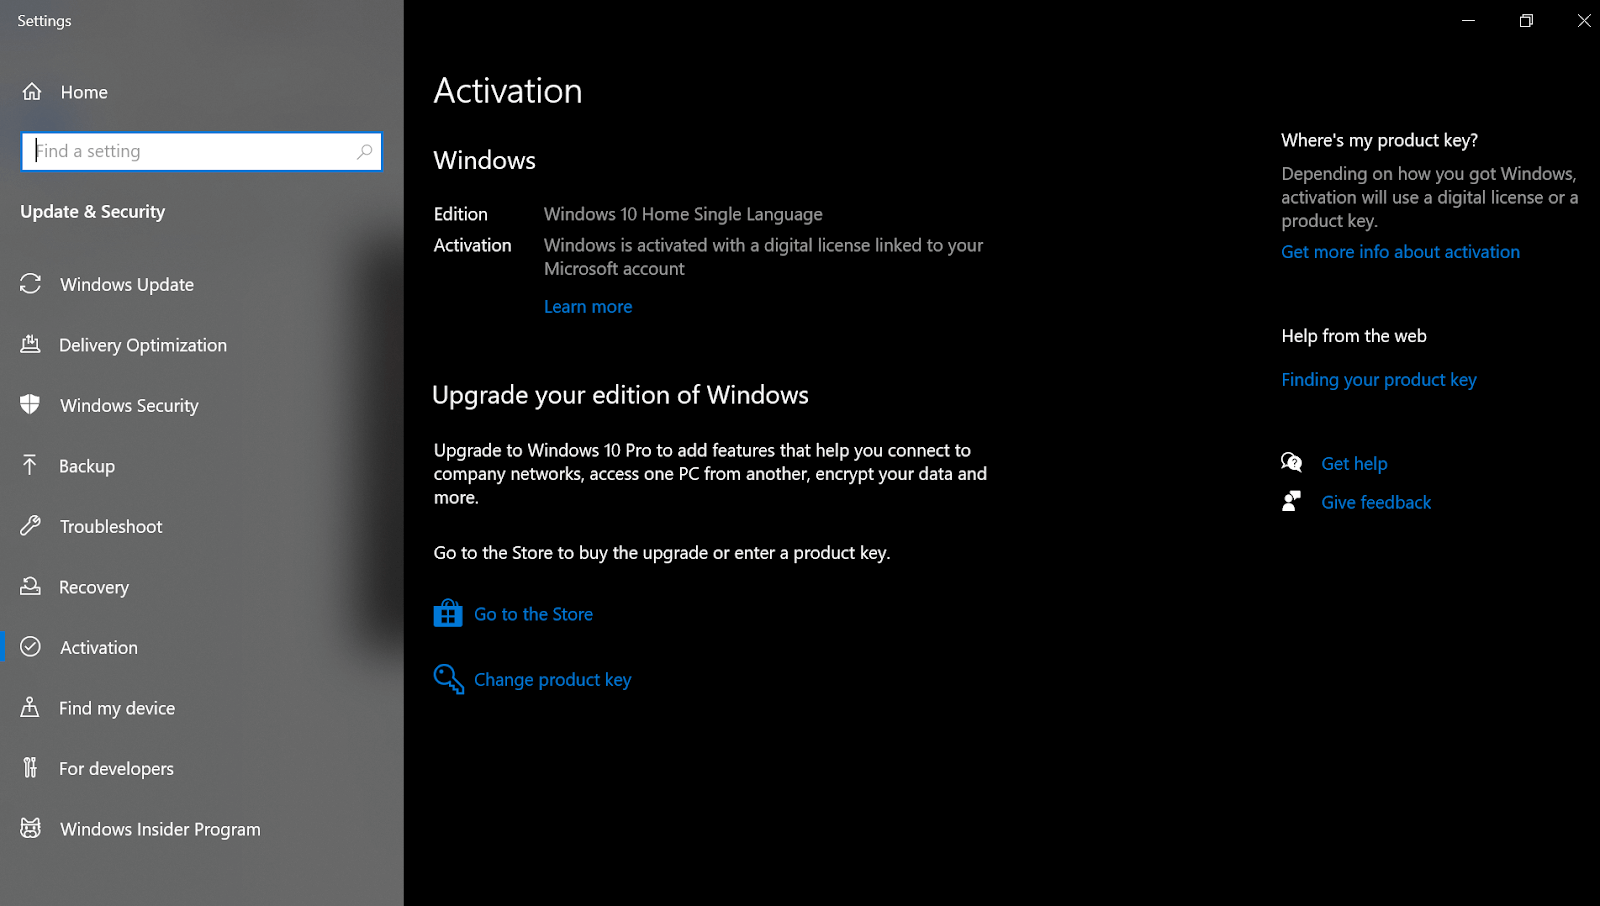Open Get help via the chat bubble icon

click(1292, 462)
